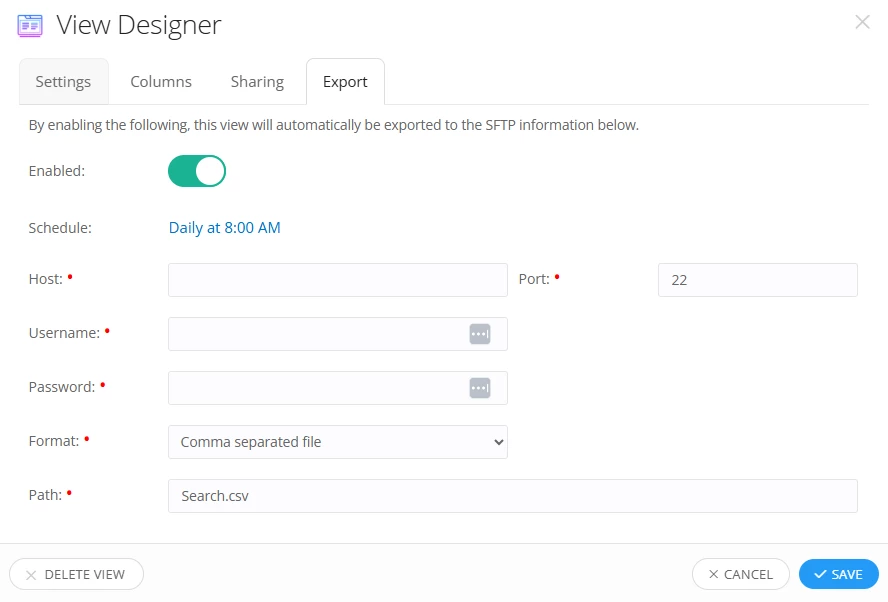Click the Path field containing Search.csv
888x602 pixels.
513,496
